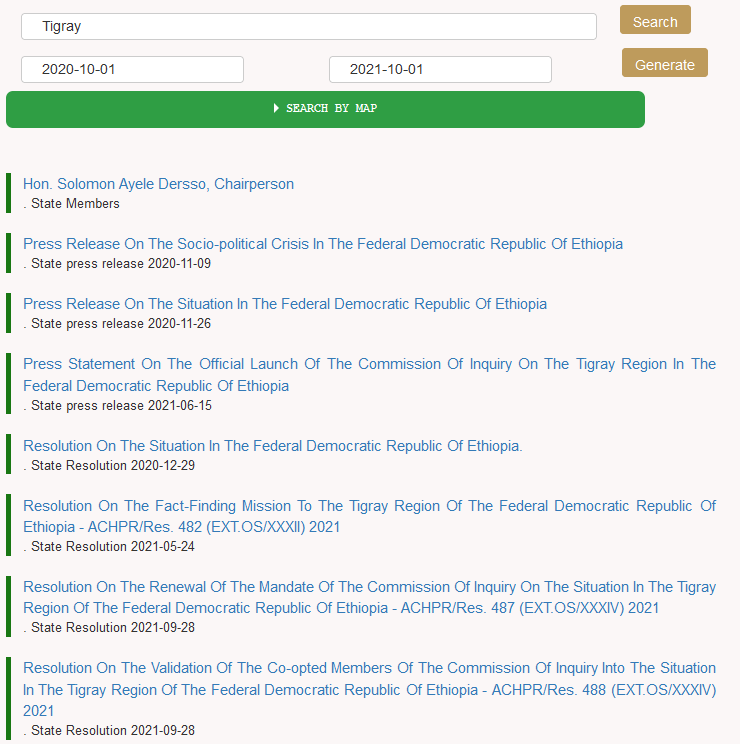Open Resolution On Validation Of Co-opted Members Res. 488
Screen dimensions: 740x744
click(x=370, y=689)
